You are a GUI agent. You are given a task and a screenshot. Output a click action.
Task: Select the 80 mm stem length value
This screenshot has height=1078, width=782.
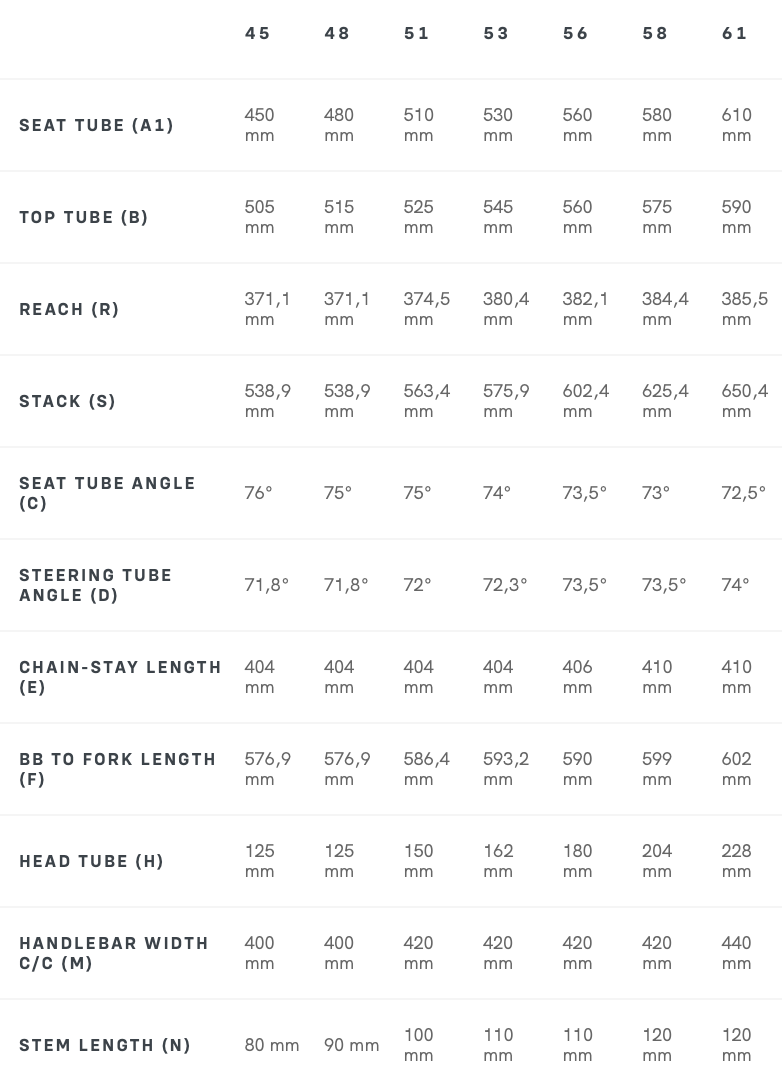(x=272, y=1046)
